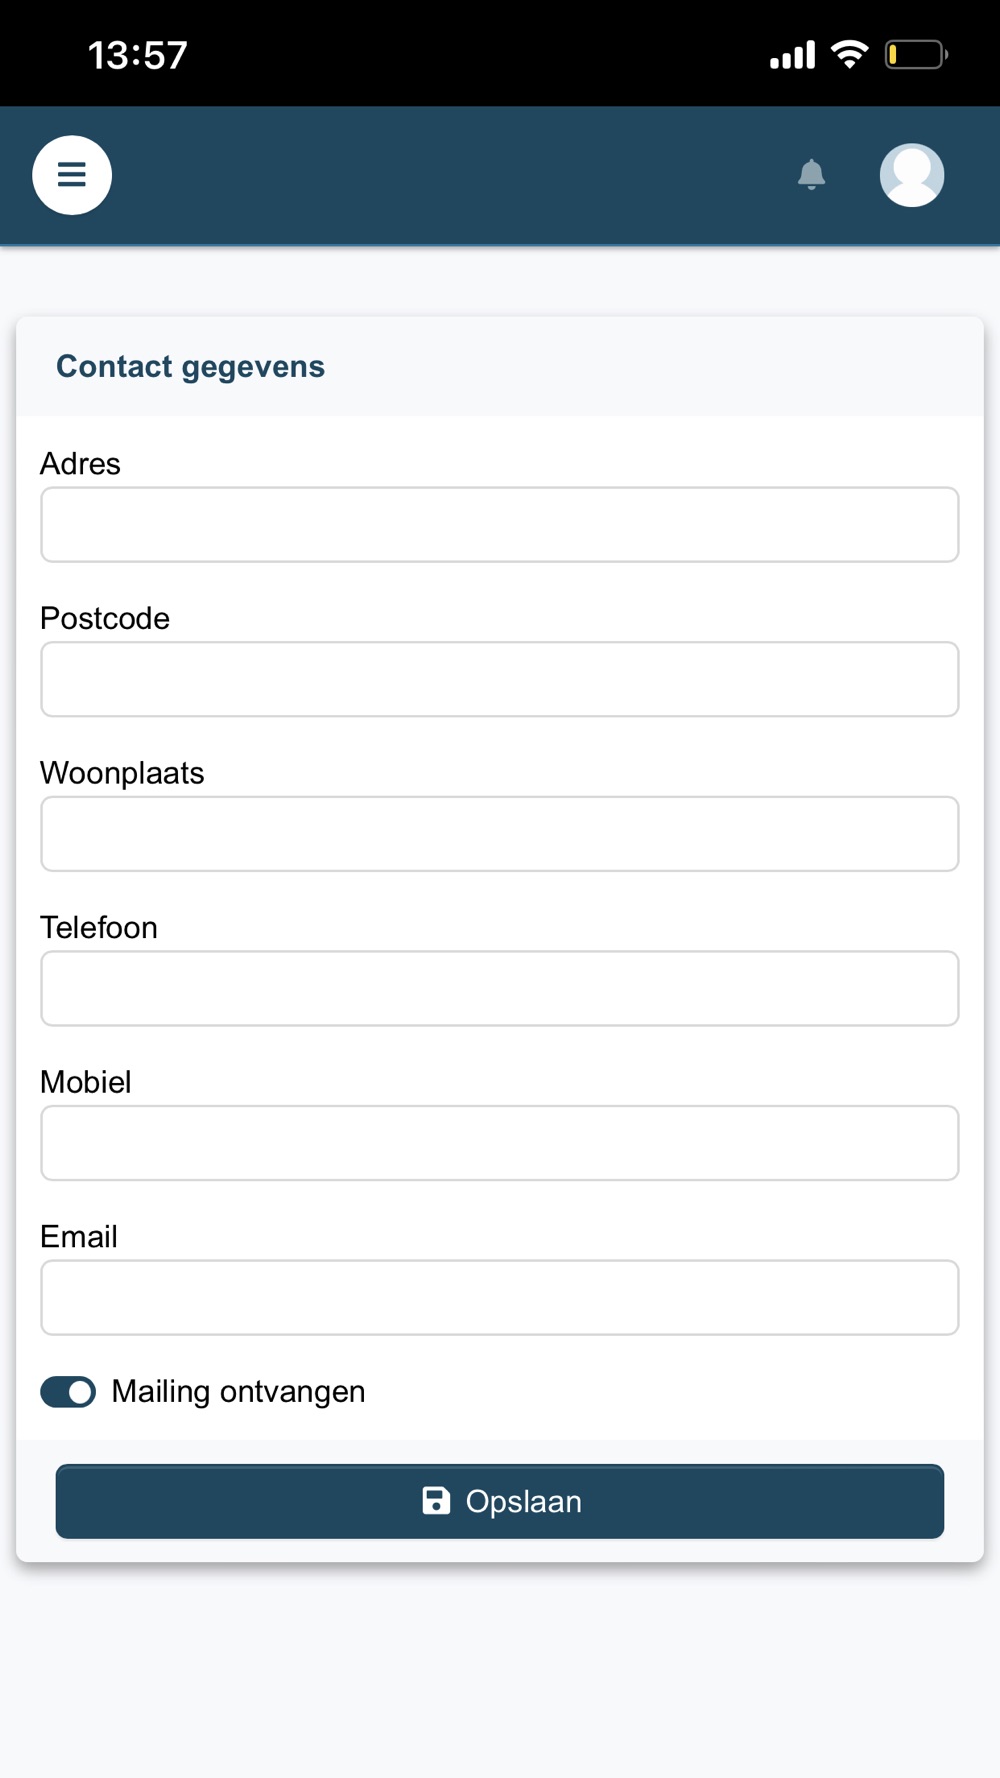This screenshot has width=1000, height=1778.
Task: Click the Adres field label
Action: click(x=80, y=464)
